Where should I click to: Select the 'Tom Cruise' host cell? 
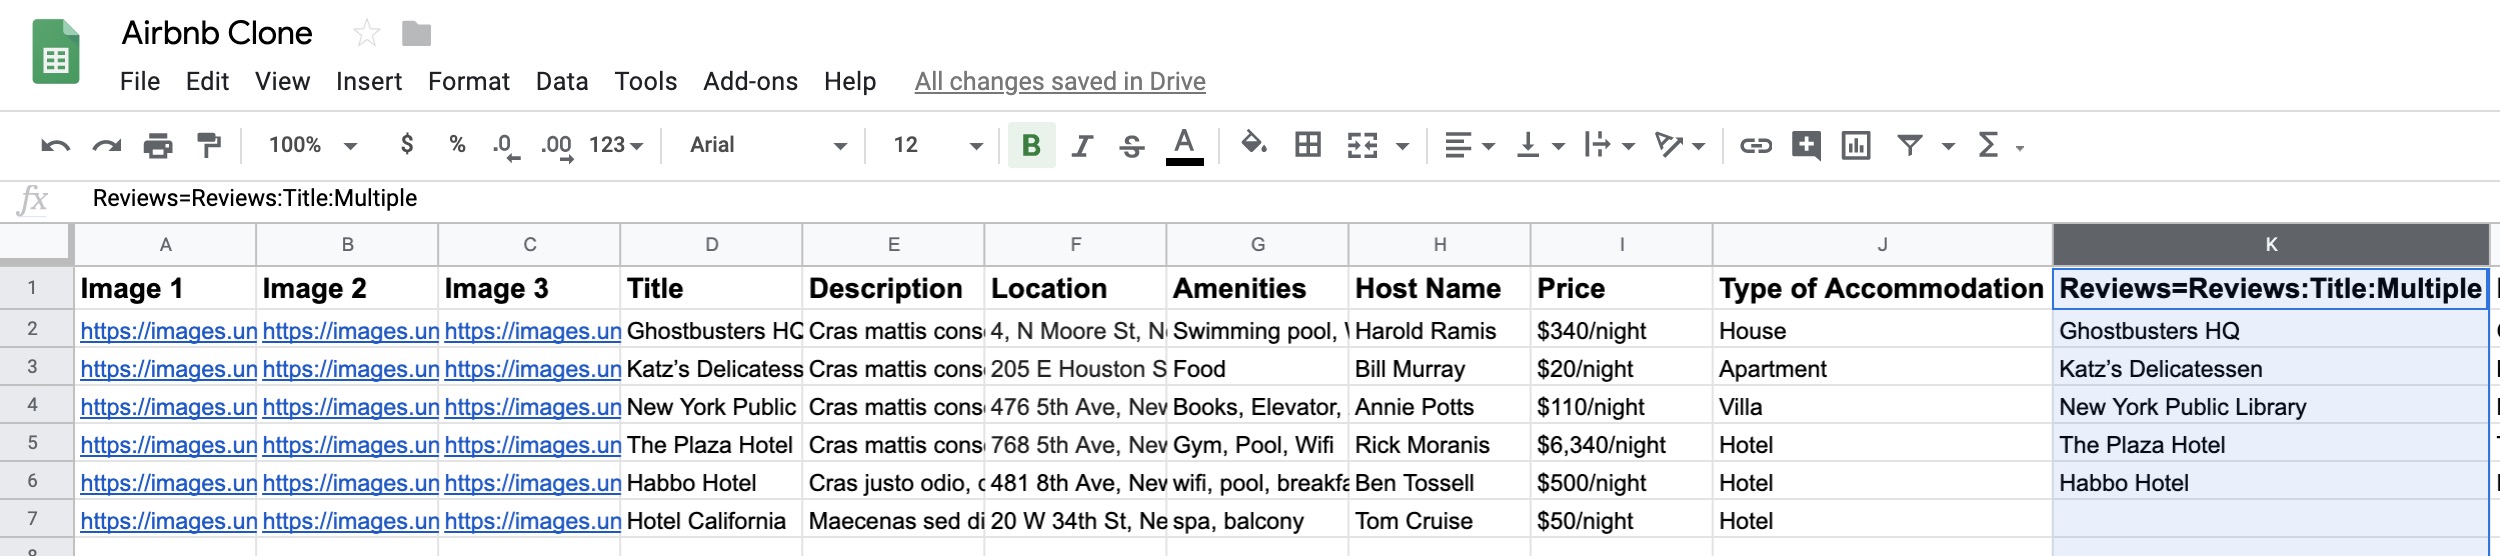[1439, 521]
